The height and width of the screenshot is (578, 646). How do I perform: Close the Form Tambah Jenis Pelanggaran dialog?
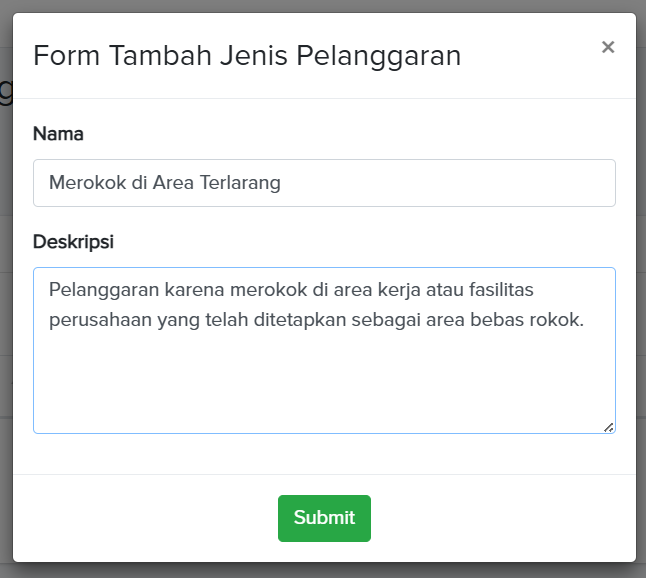[x=607, y=47]
